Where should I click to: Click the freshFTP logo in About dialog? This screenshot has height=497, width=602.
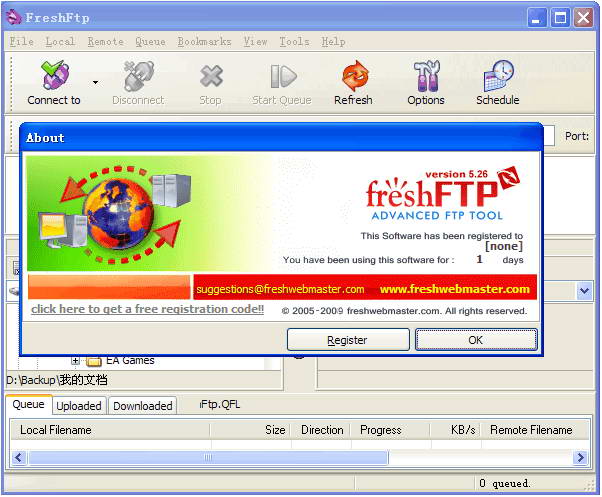click(x=442, y=192)
